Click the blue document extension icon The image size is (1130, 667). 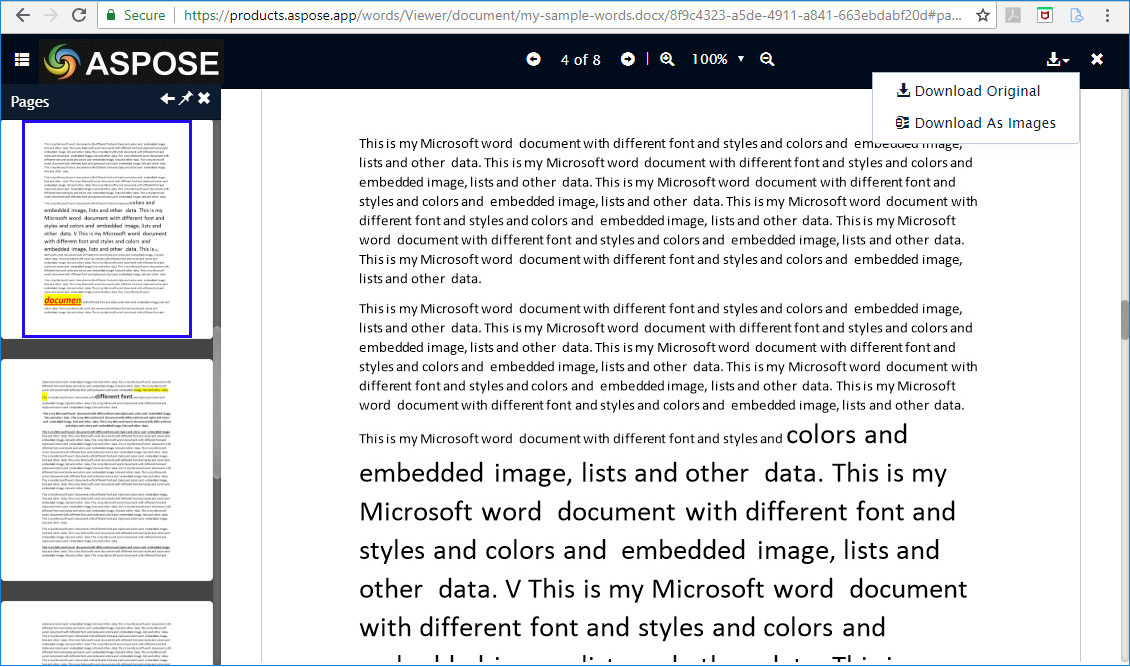[1077, 14]
